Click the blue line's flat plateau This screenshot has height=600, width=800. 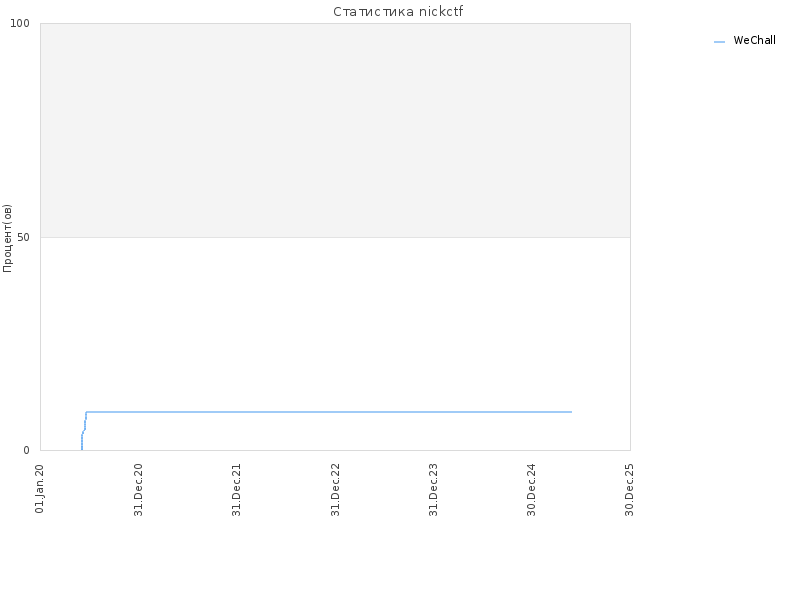pyautogui.click(x=329, y=412)
